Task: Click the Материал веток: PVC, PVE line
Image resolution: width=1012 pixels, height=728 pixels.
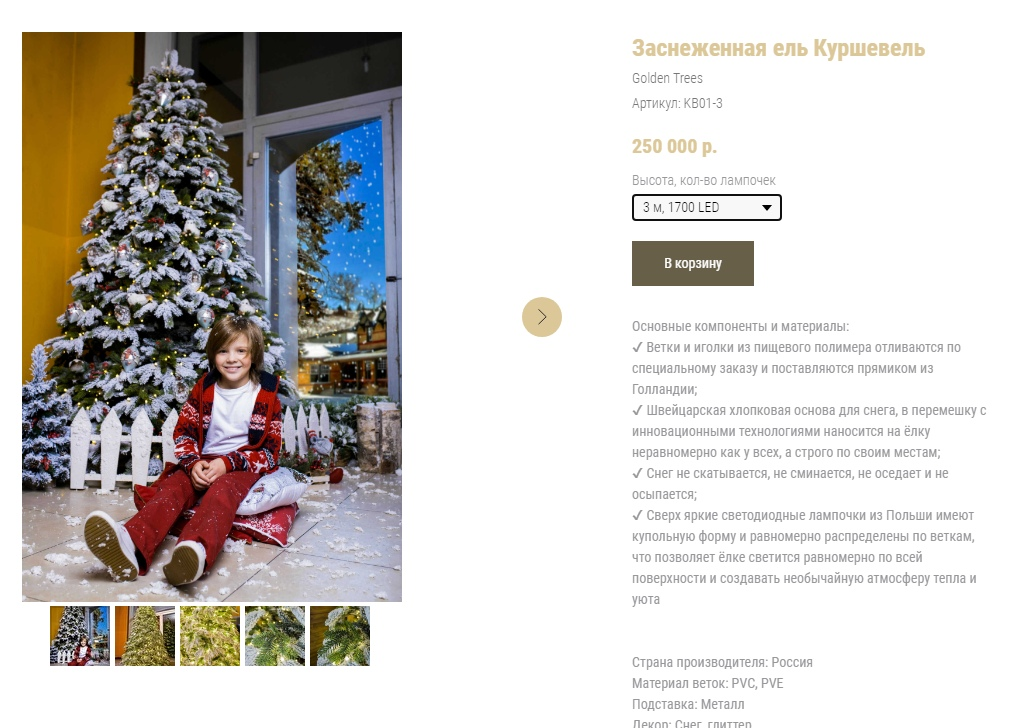Action: (x=707, y=683)
